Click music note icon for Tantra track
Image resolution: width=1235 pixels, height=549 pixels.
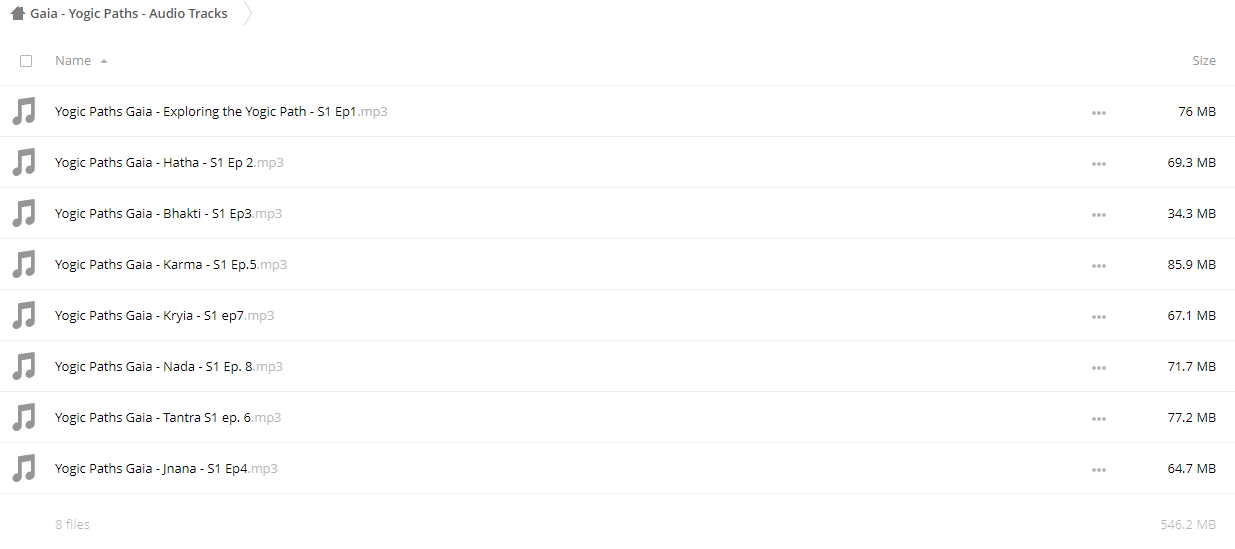coord(24,417)
